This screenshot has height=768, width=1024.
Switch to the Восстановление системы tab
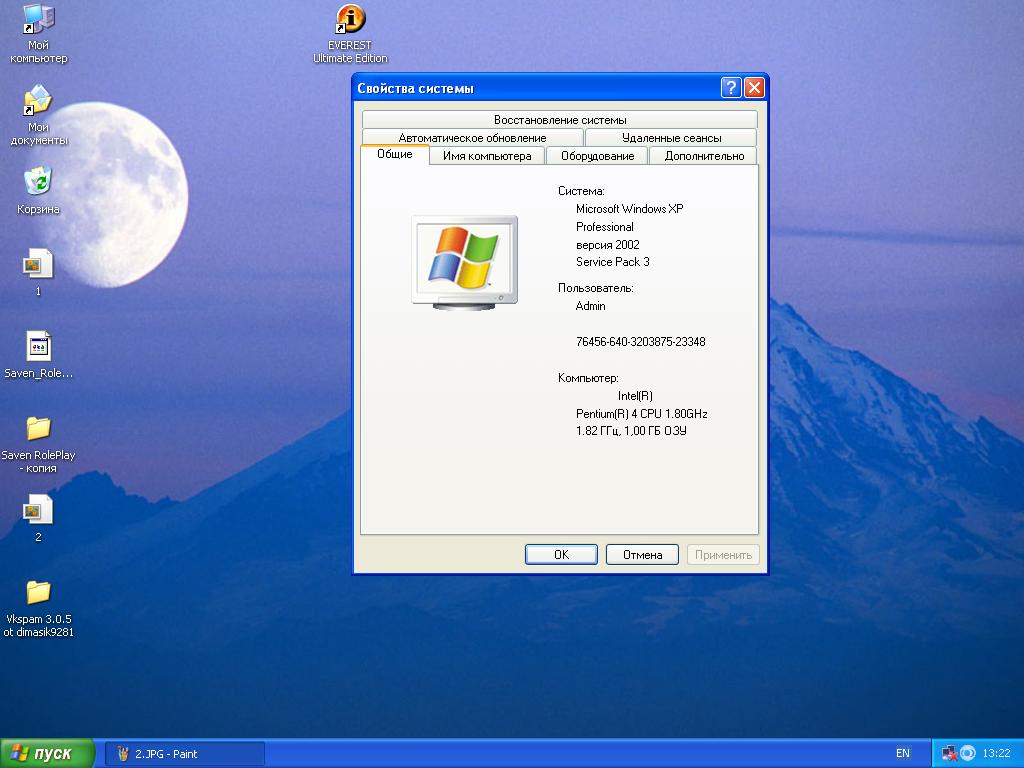pyautogui.click(x=559, y=120)
